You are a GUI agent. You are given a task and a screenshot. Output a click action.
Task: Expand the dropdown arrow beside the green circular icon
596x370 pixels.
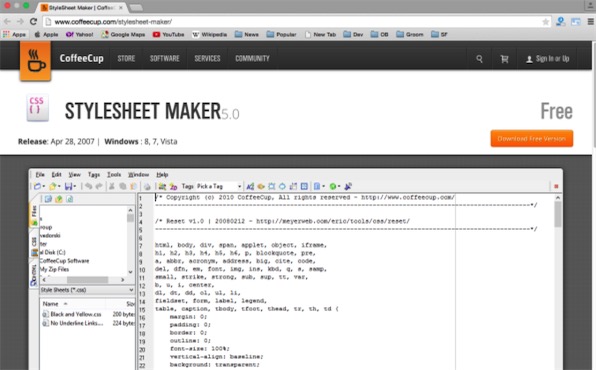point(339,186)
